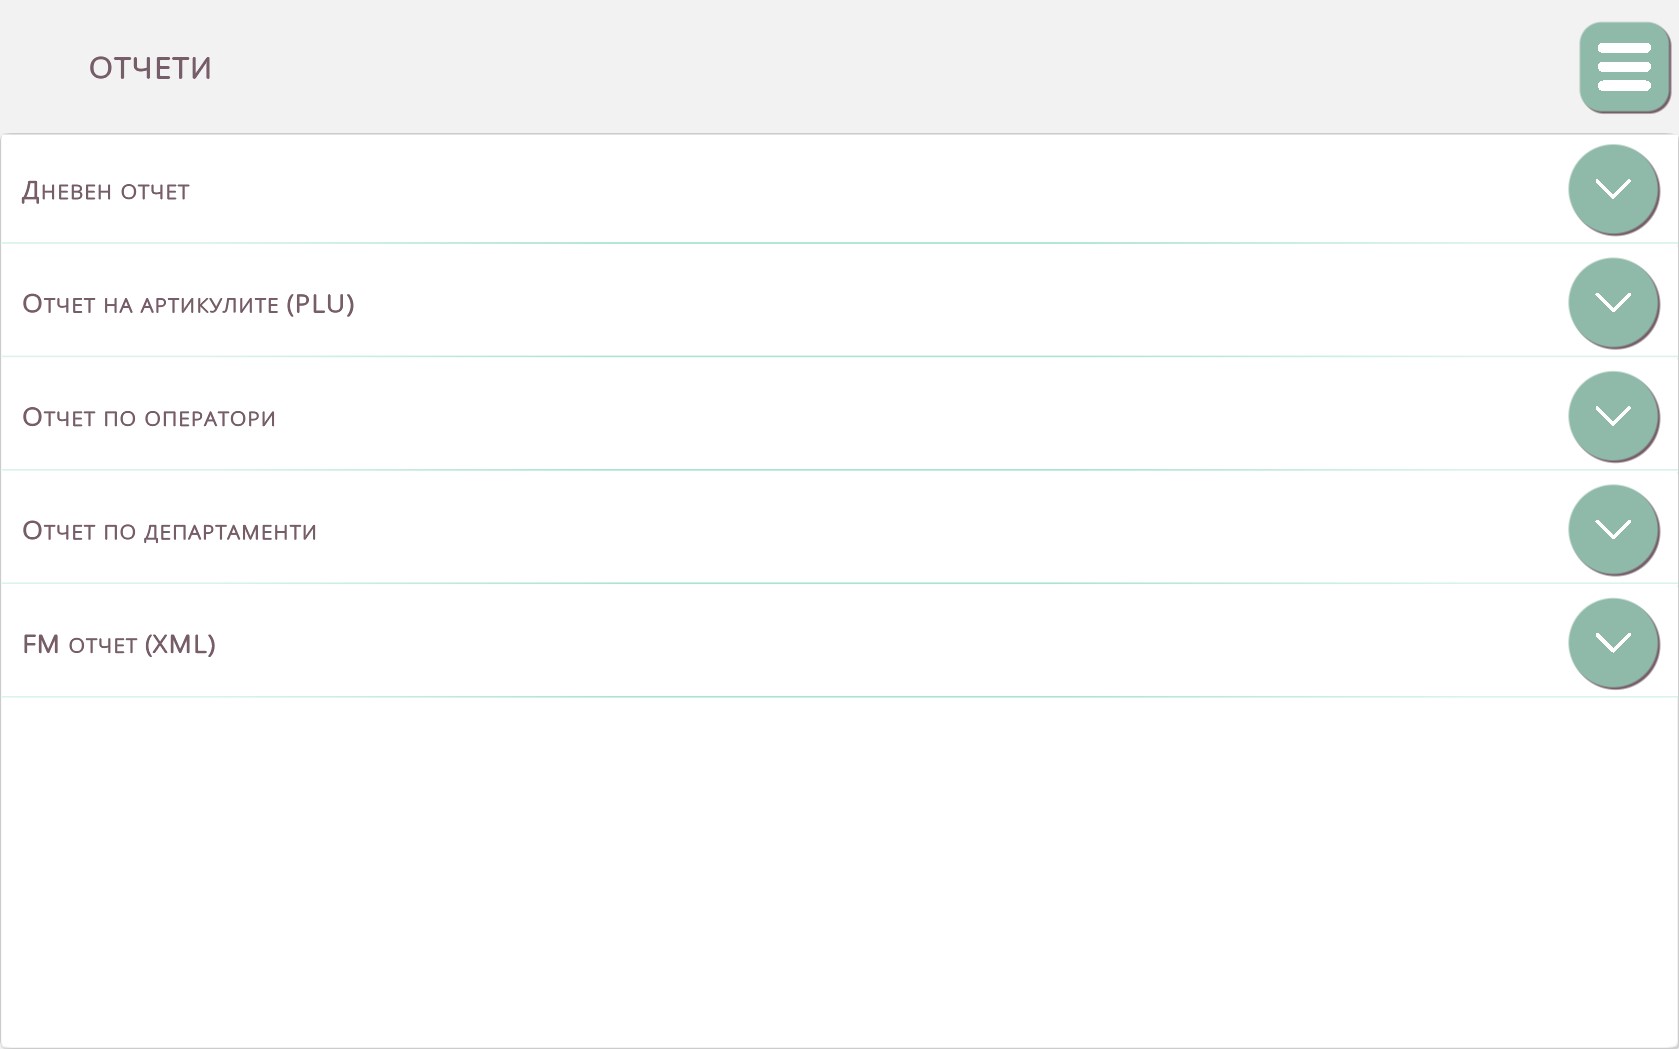Click the chevron icon beside Дневен отчет

click(1612, 189)
